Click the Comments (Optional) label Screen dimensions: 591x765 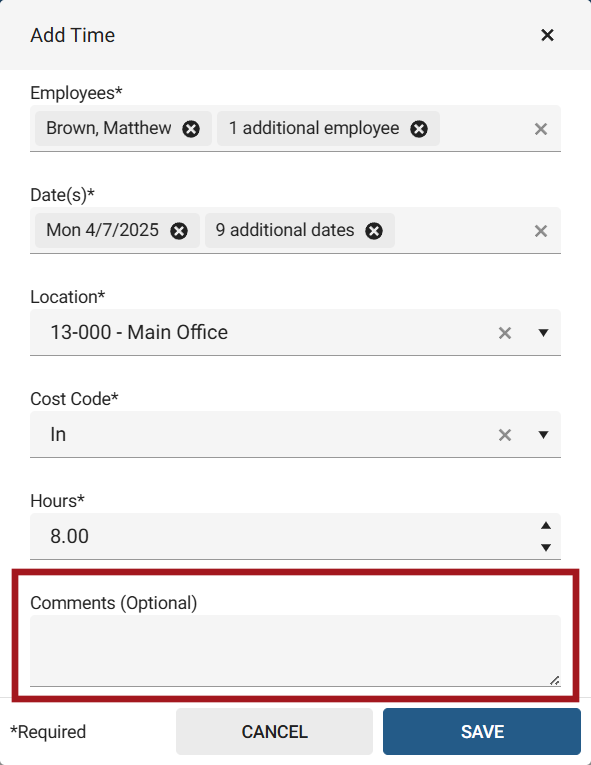(114, 603)
